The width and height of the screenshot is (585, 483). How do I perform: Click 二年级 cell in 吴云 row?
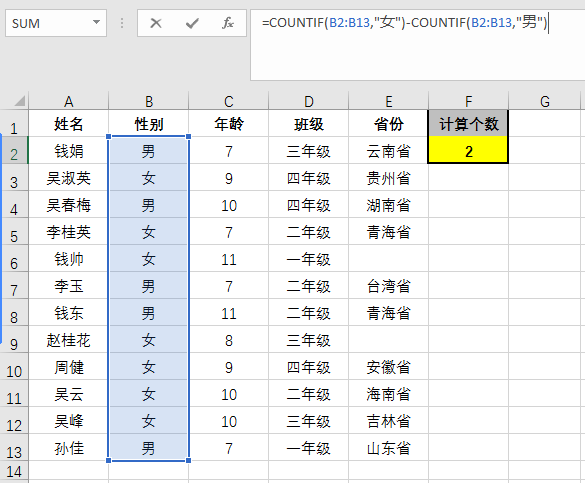click(309, 393)
